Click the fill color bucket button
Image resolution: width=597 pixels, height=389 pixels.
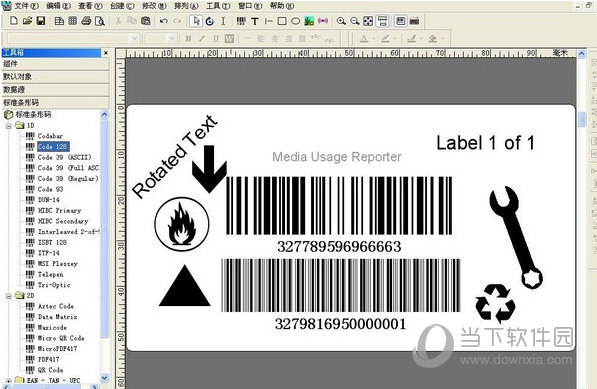(x=433, y=38)
